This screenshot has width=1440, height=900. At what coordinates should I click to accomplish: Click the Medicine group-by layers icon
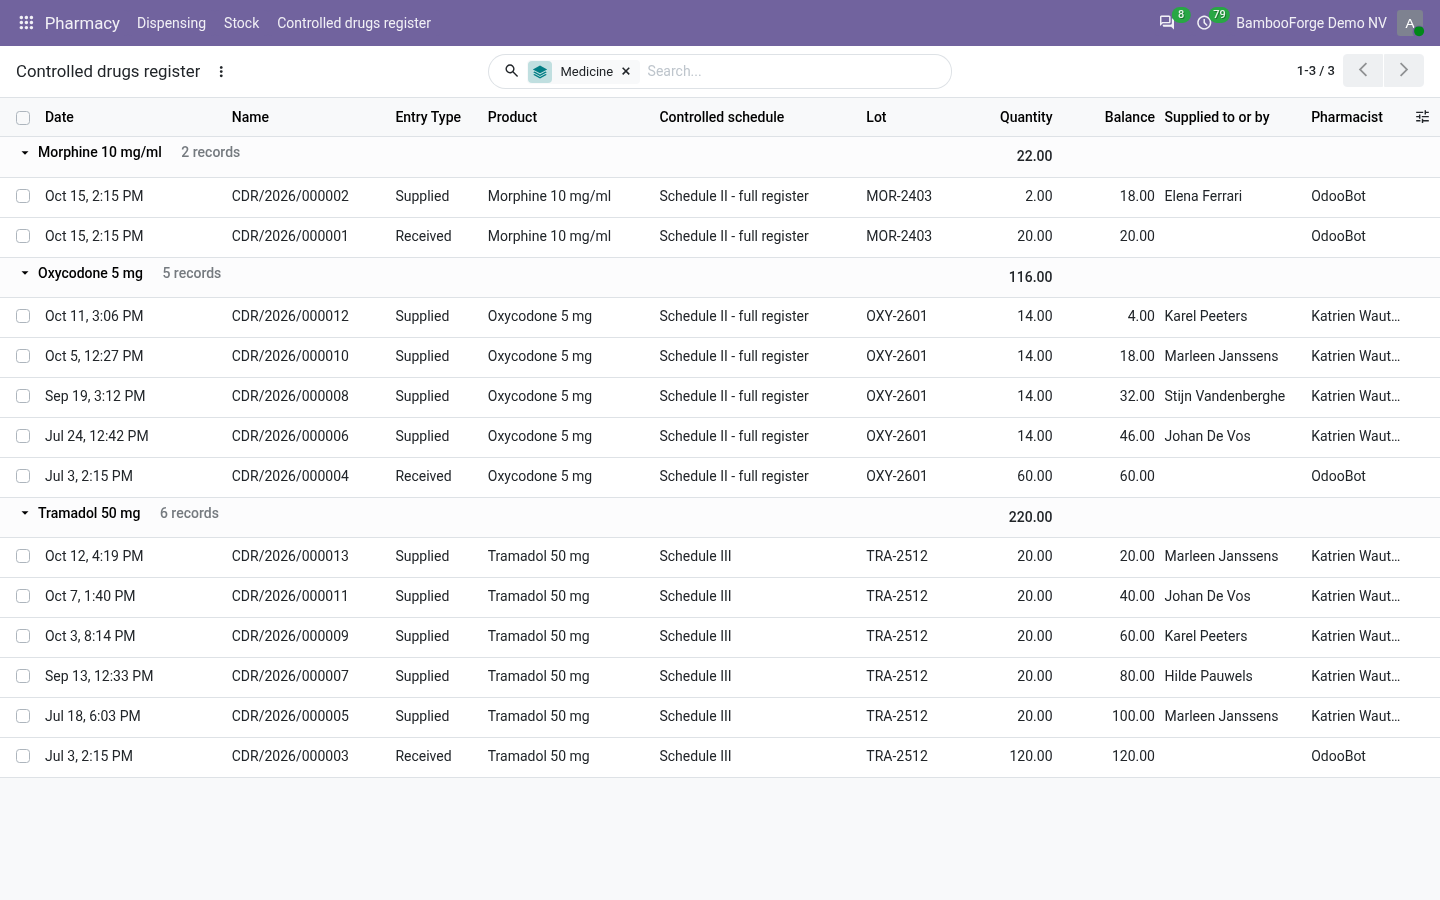(540, 72)
